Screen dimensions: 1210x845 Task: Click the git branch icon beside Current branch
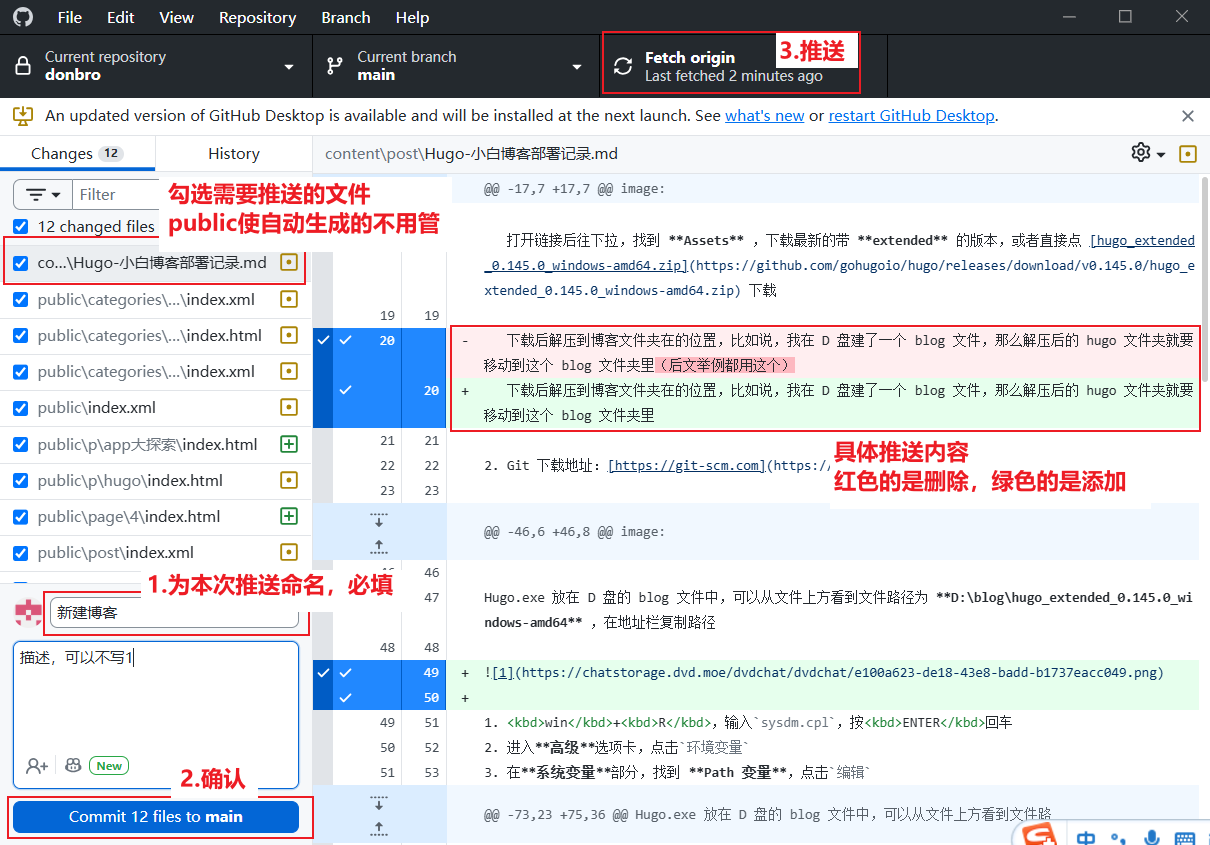(335, 66)
